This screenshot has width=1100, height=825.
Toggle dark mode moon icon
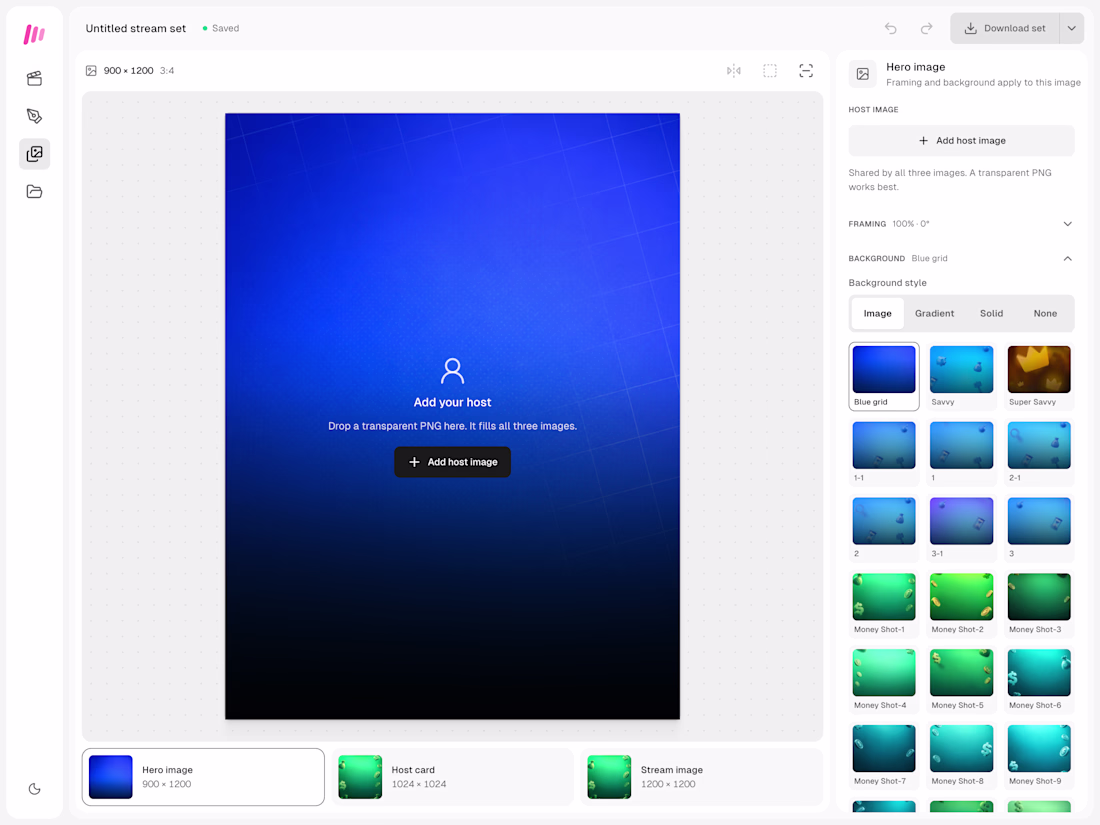pyautogui.click(x=34, y=789)
